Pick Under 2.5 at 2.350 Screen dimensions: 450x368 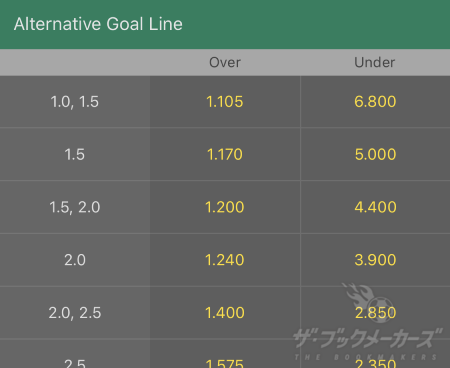pyautogui.click(x=375, y=354)
